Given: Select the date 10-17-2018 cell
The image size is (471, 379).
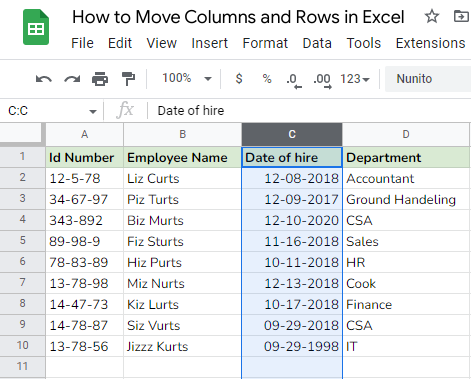Looking at the screenshot, I should (x=292, y=304).
